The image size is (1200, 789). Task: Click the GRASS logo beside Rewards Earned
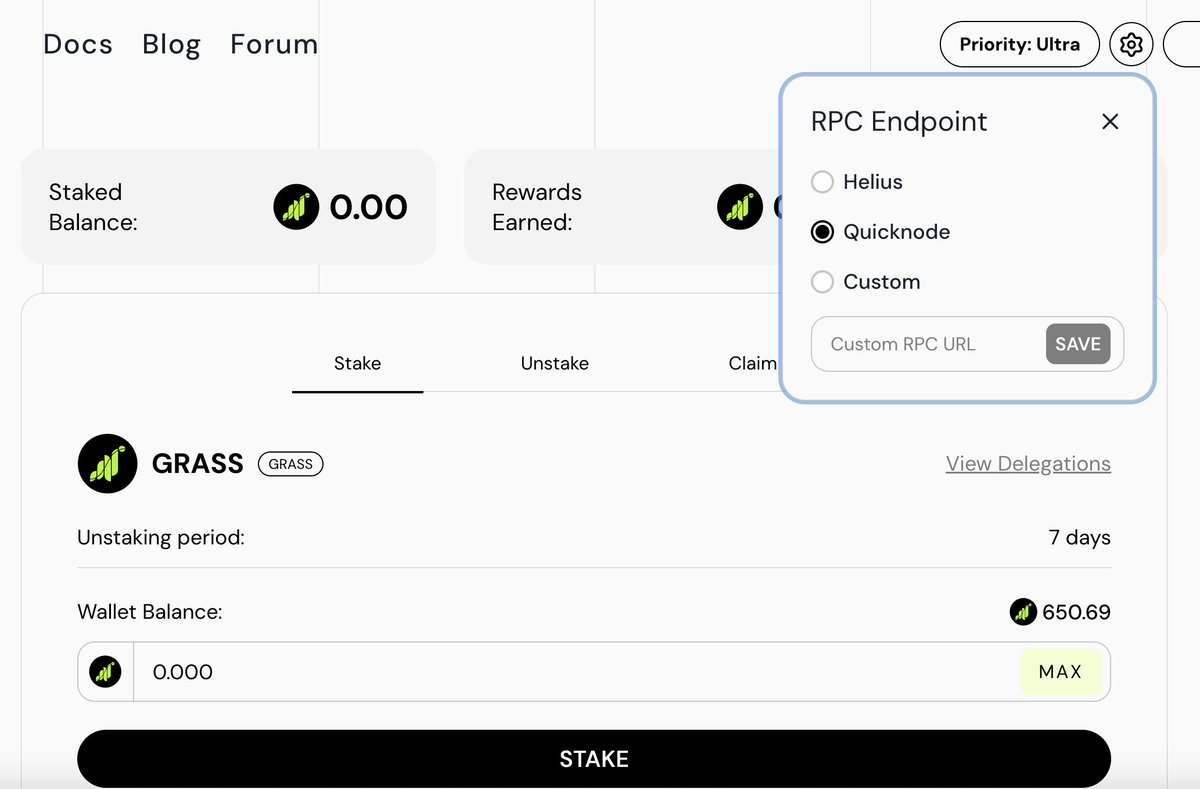point(739,207)
